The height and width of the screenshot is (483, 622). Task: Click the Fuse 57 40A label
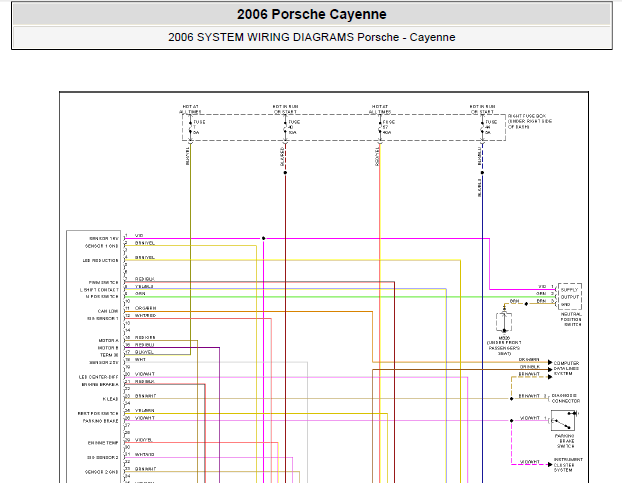389,127
